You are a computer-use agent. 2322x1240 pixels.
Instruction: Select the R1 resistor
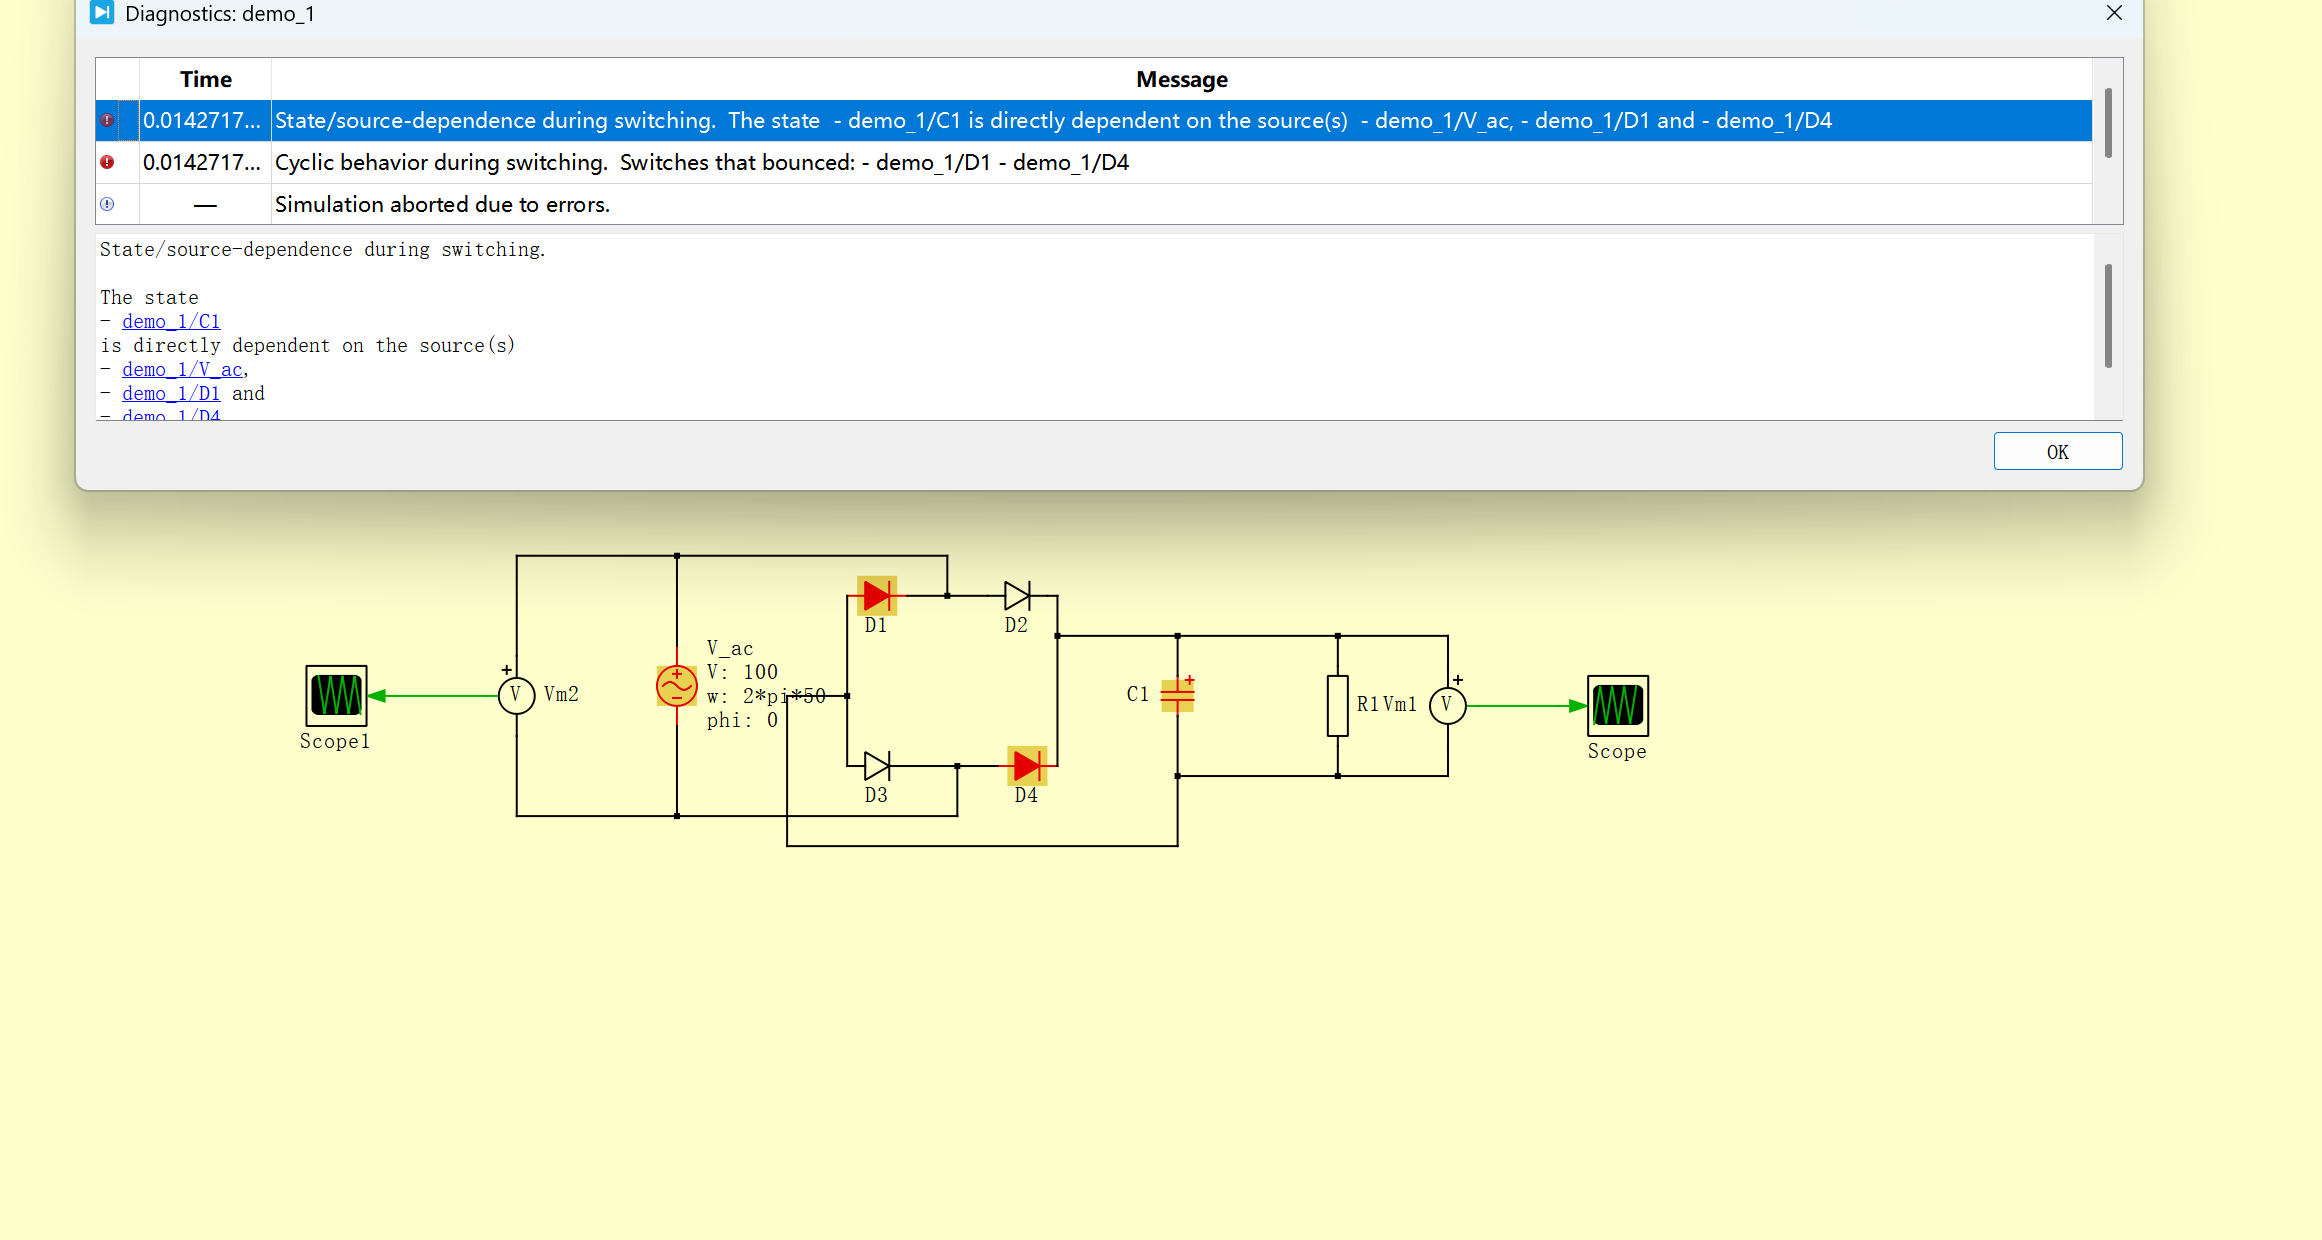click(1337, 705)
